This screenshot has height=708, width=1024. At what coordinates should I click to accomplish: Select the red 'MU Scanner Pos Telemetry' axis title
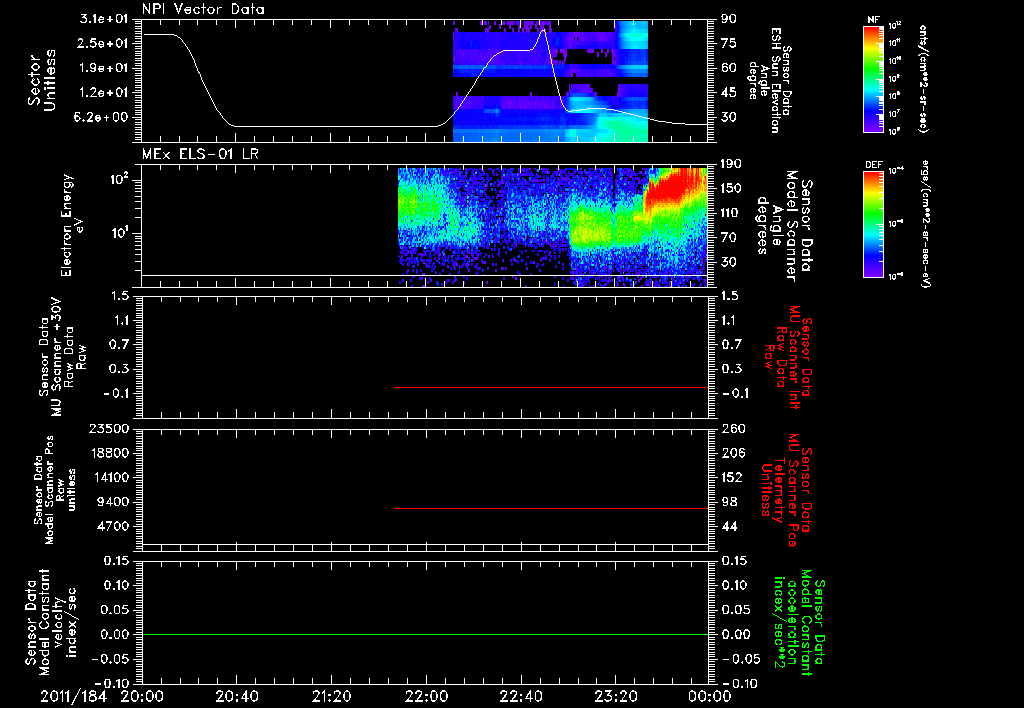click(x=786, y=490)
